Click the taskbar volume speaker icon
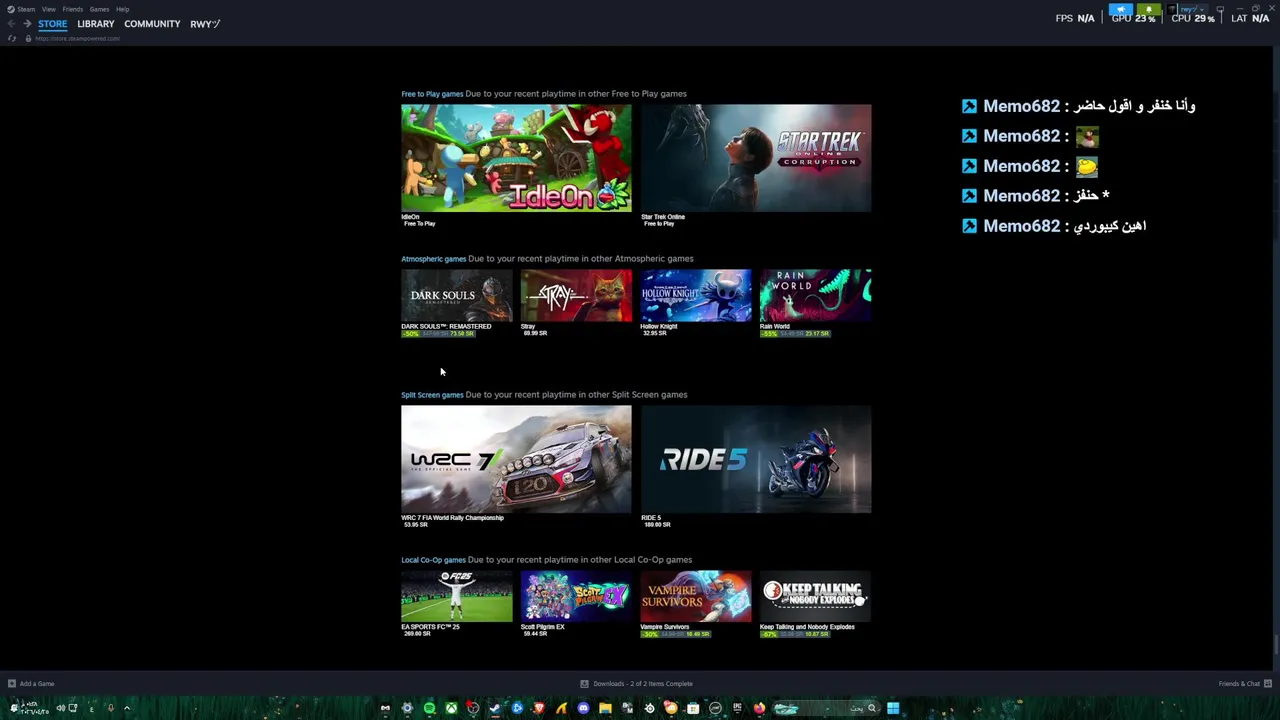Viewport: 1280px width, 720px height. 61,708
